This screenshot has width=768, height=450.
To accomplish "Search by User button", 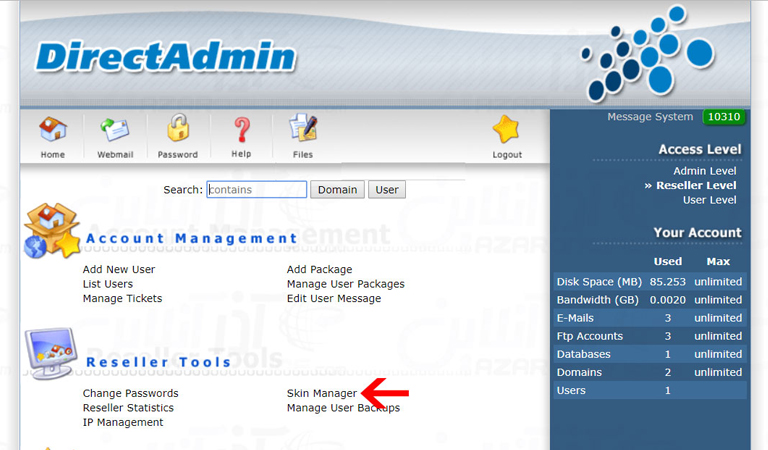I will 387,189.
